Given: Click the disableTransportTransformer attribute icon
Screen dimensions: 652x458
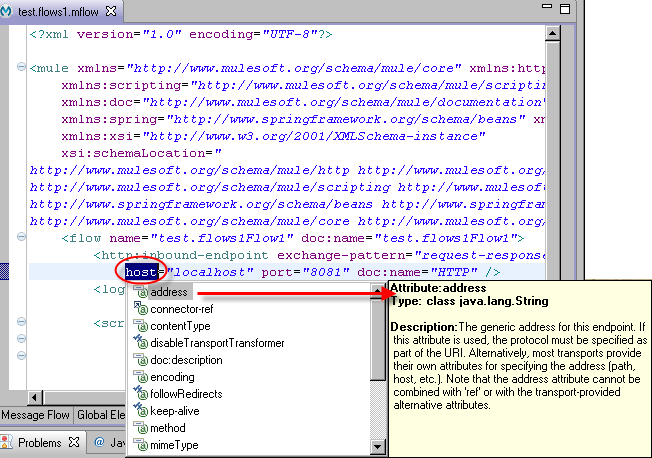Looking at the screenshot, I should (141, 342).
